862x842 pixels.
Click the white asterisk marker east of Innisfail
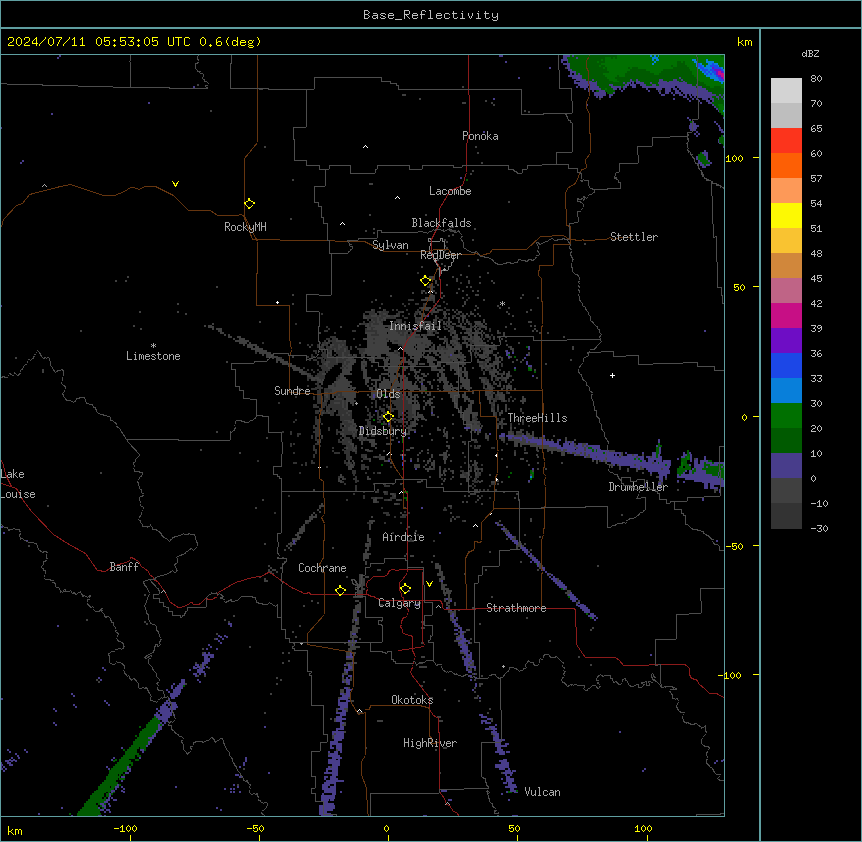coord(502,303)
